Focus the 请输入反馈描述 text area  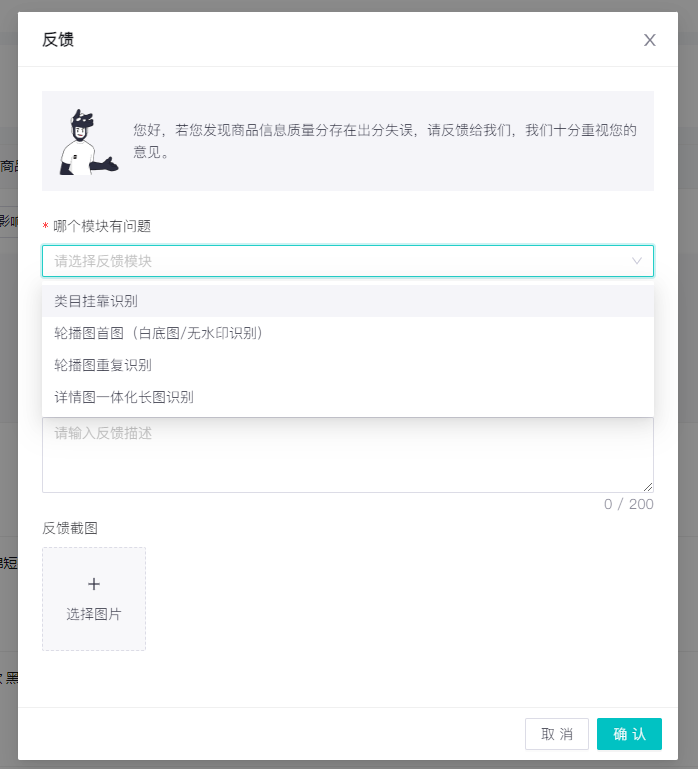click(x=348, y=455)
